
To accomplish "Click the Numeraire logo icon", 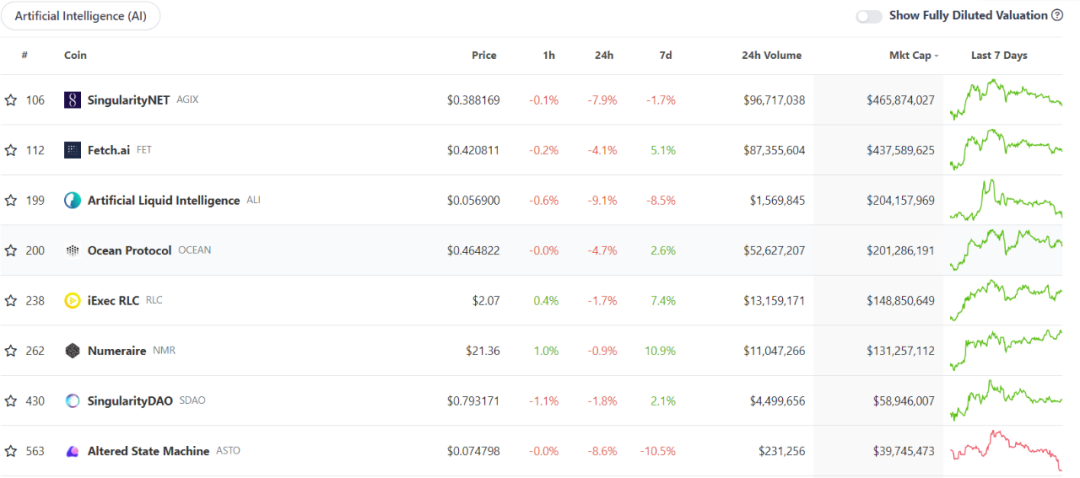I will pos(72,350).
